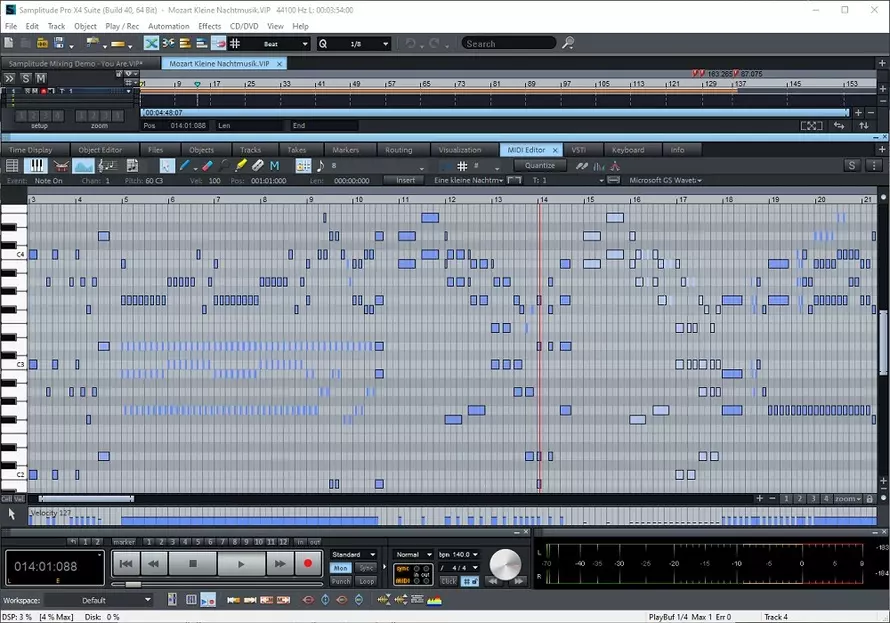Click the C3 key on piano keyboard
The width and height of the screenshot is (890, 623).
(x=14, y=364)
